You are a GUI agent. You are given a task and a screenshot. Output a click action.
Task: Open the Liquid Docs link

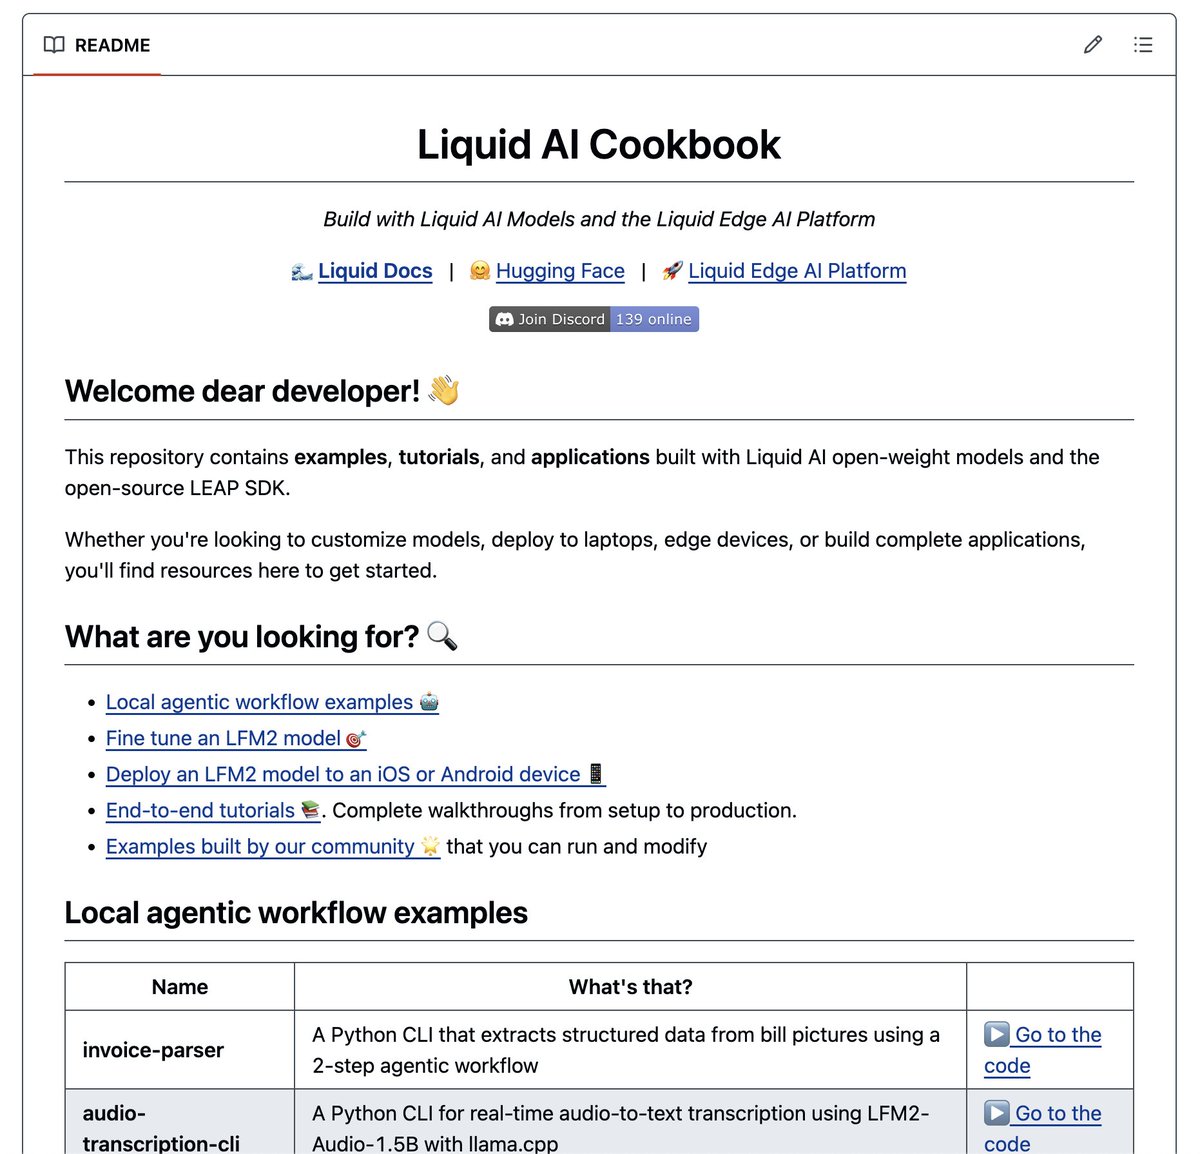[375, 270]
